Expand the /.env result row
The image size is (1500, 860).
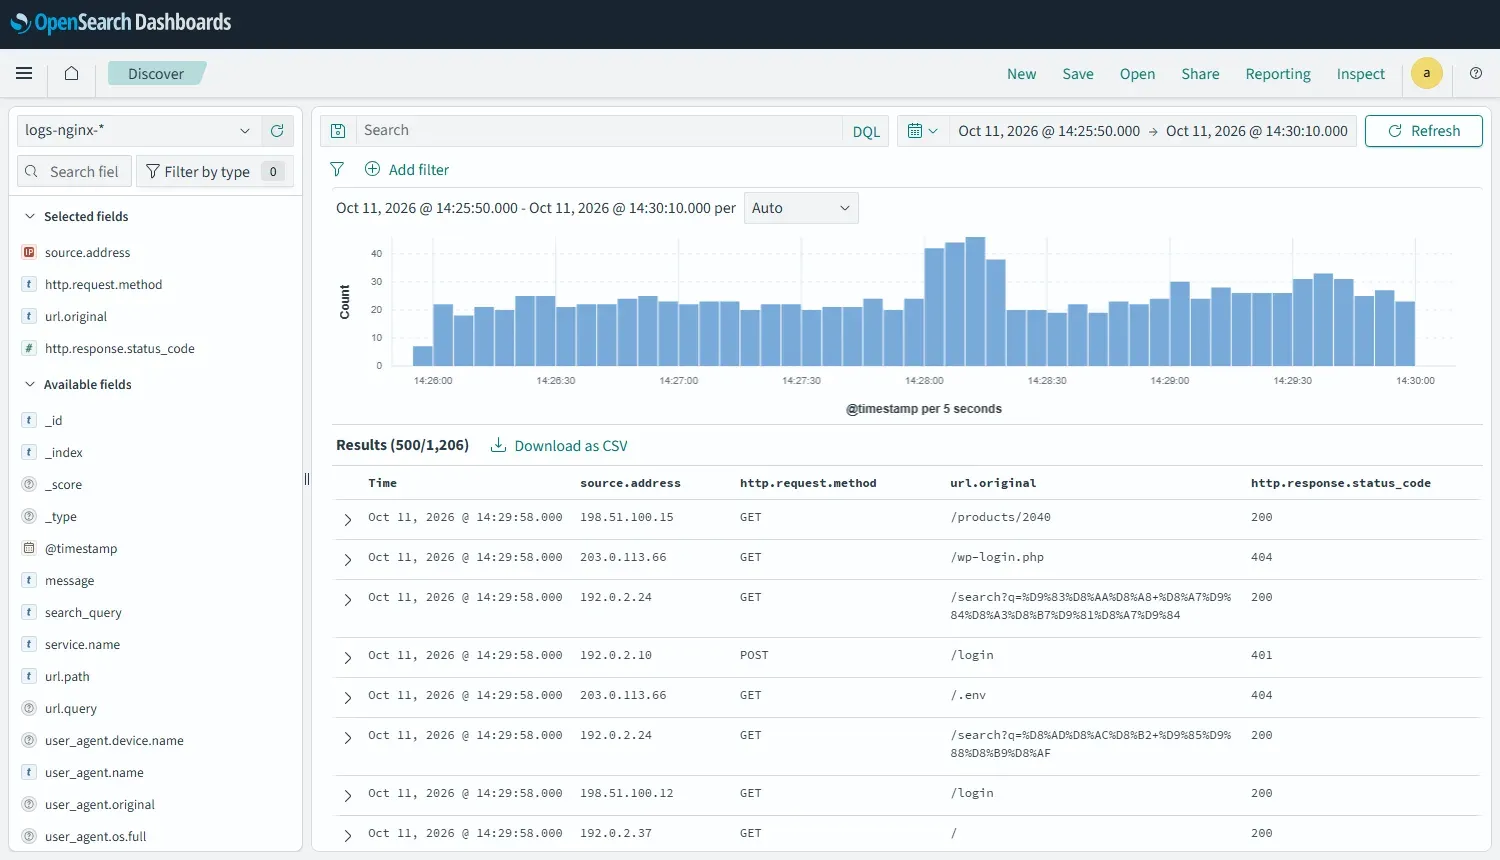[348, 697]
